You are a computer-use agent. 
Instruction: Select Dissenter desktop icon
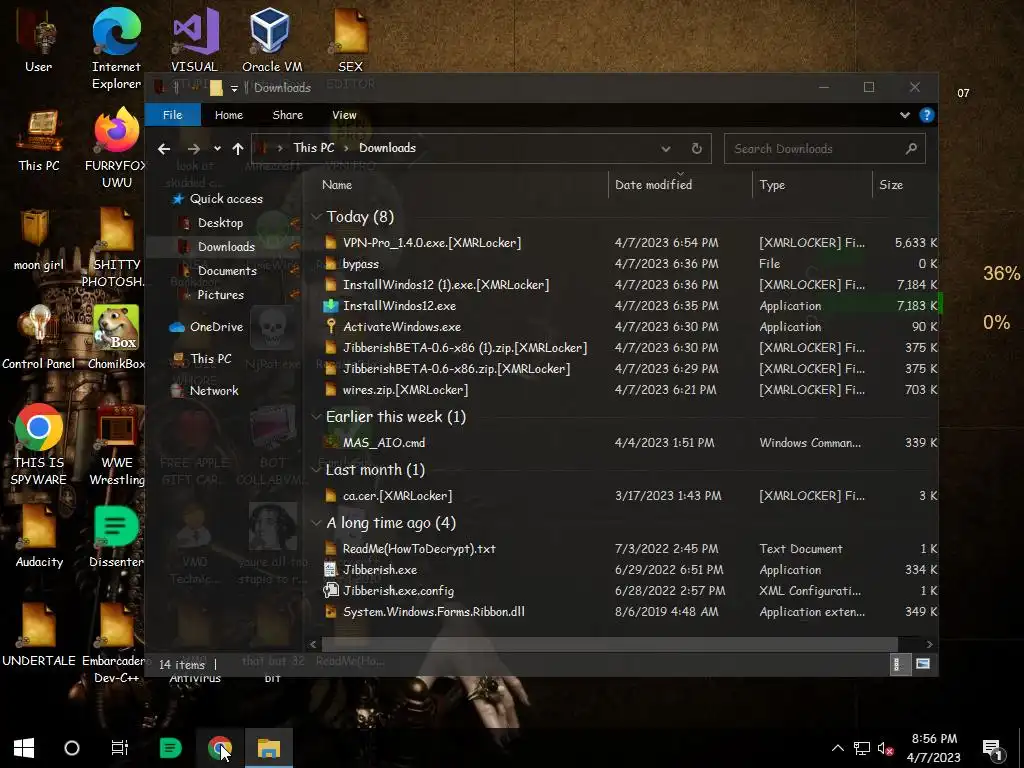pyautogui.click(x=116, y=537)
